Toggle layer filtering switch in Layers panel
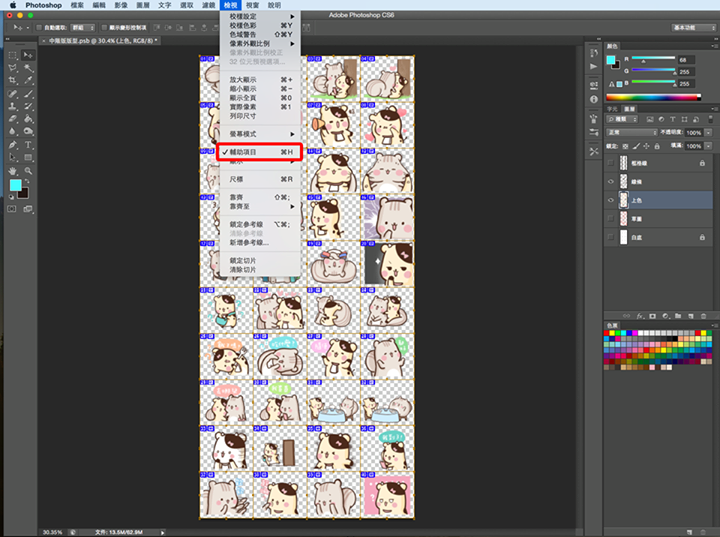This screenshot has width=720, height=537. pos(710,119)
